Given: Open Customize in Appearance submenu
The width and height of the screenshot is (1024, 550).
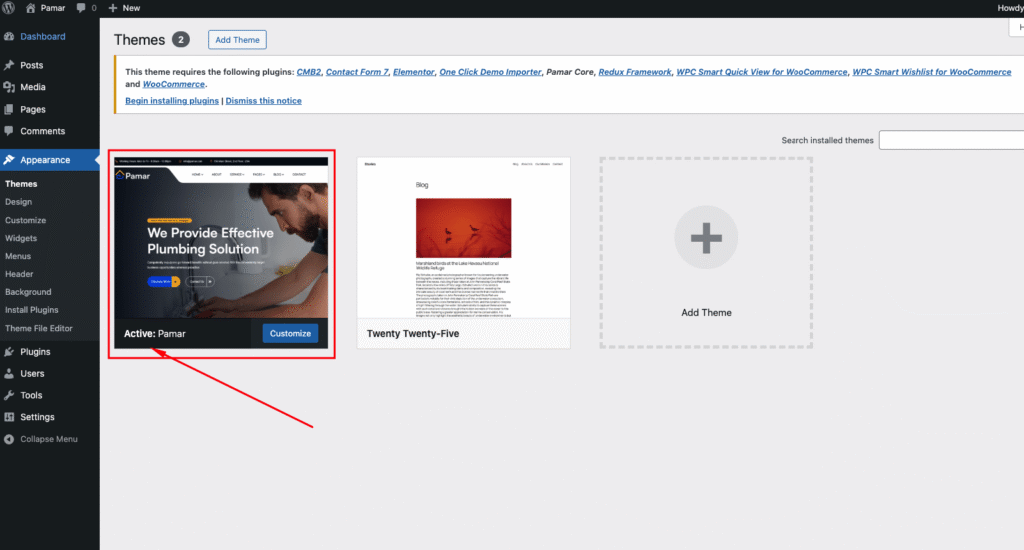Looking at the screenshot, I should pyautogui.click(x=25, y=220).
